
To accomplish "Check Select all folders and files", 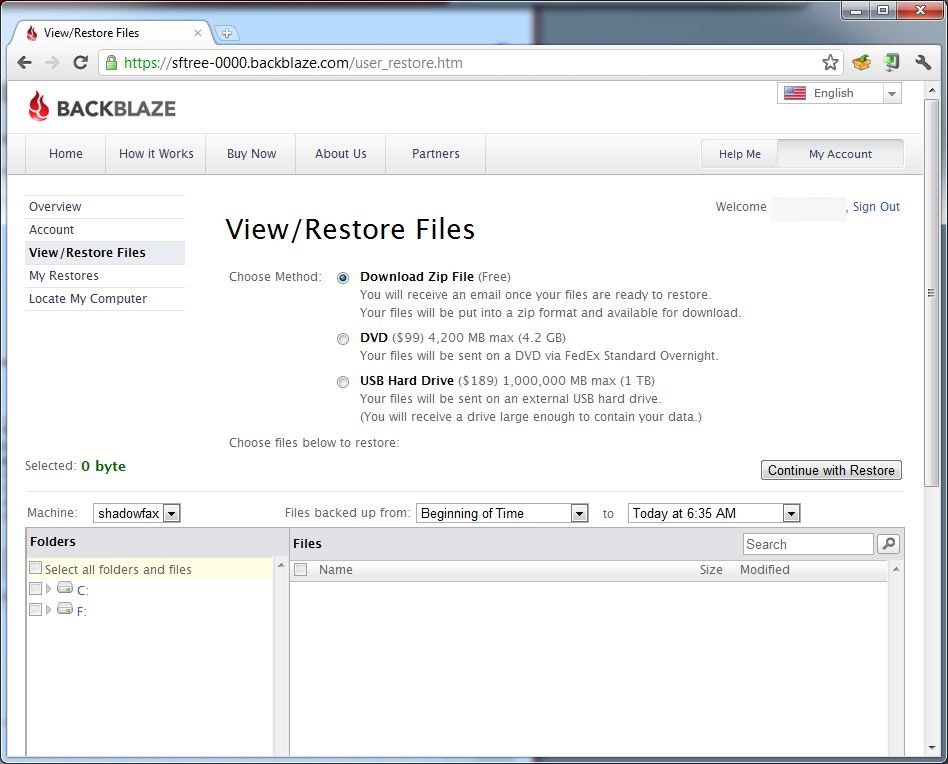I will pyautogui.click(x=36, y=568).
